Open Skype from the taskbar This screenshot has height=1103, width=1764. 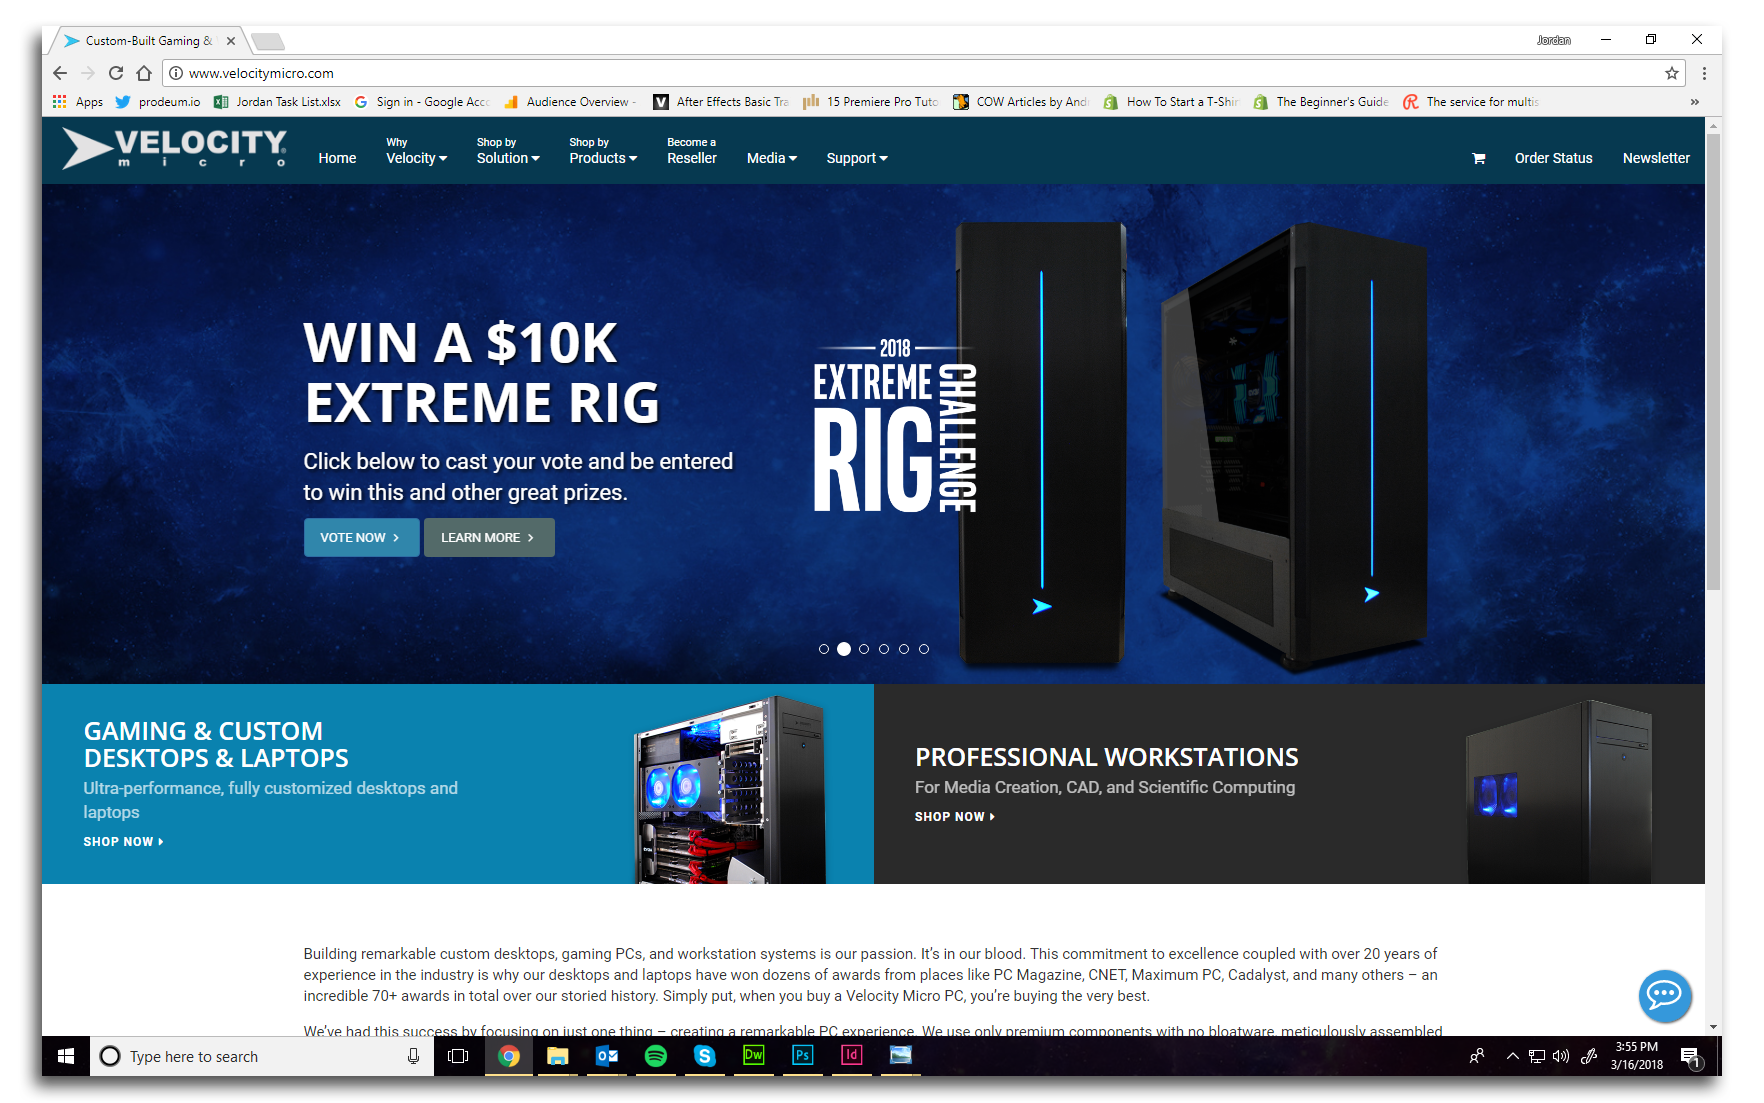click(x=704, y=1056)
